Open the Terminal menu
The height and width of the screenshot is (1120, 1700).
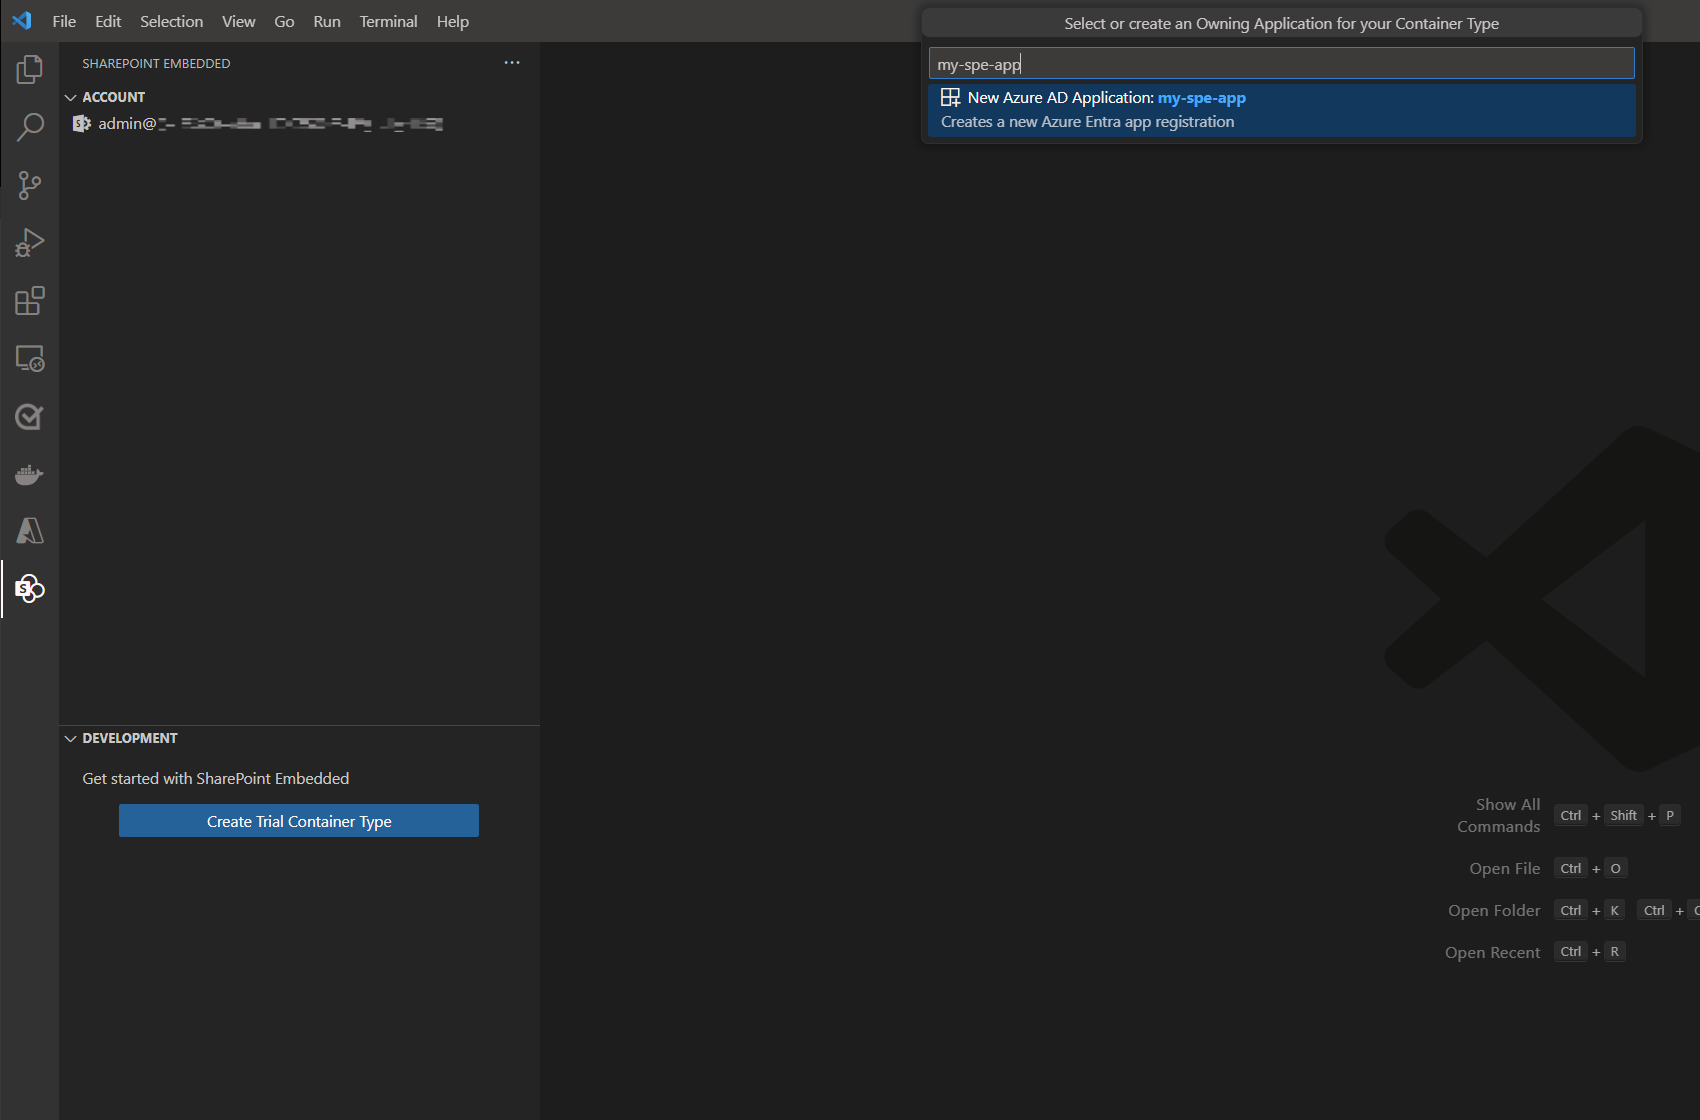[x=388, y=21]
